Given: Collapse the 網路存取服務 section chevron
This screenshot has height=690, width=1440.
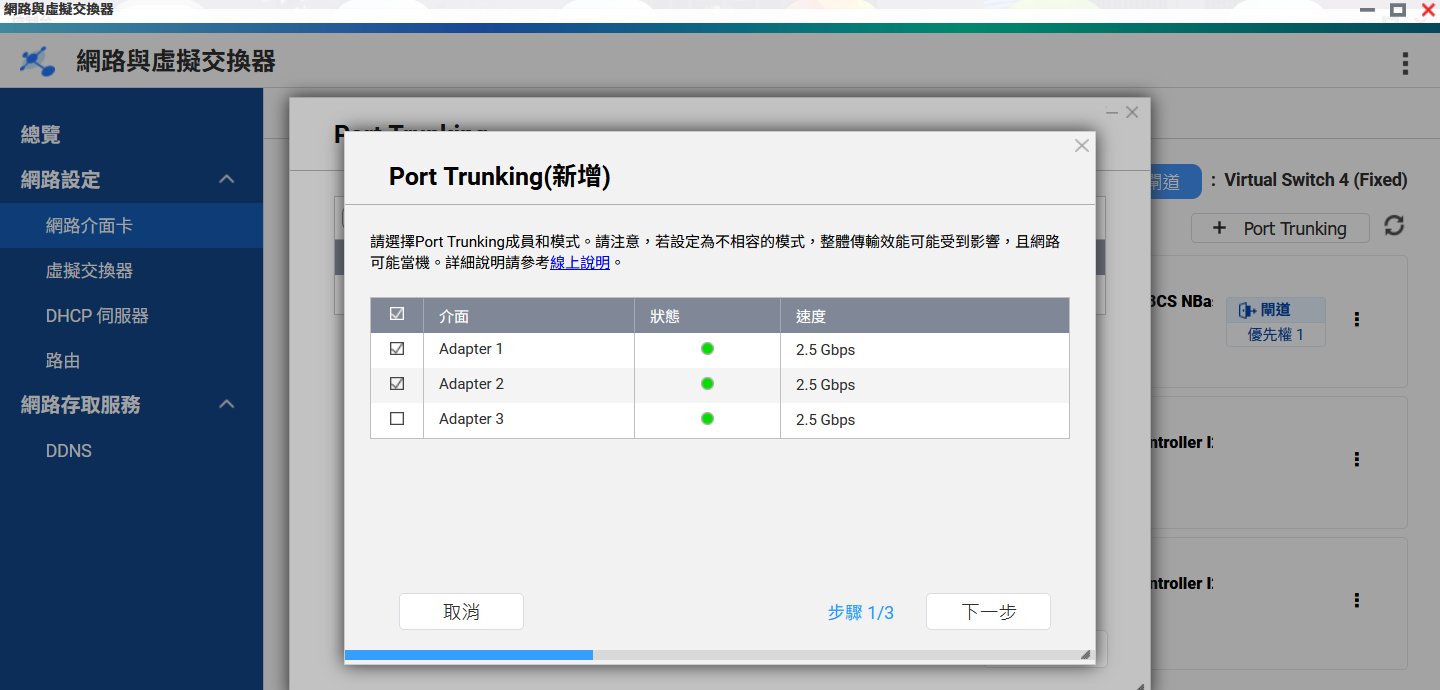Looking at the screenshot, I should pyautogui.click(x=227, y=405).
